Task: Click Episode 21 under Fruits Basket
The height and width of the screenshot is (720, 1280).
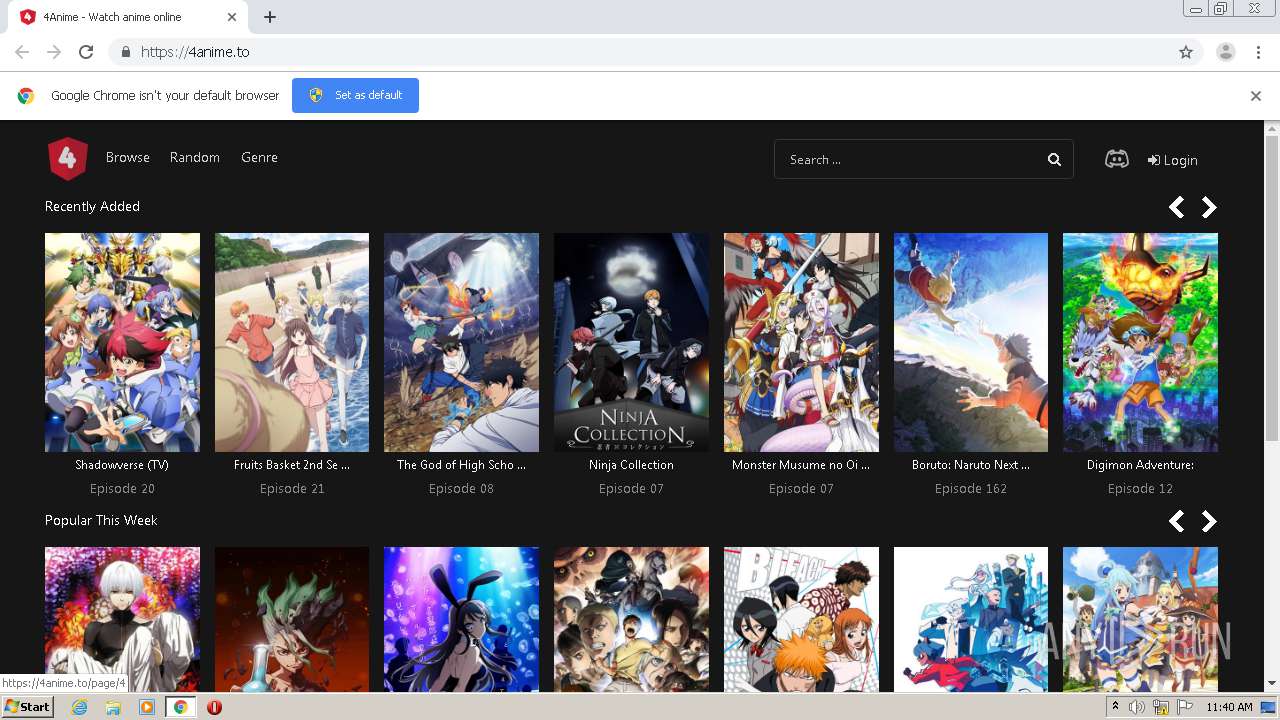Action: 292,489
